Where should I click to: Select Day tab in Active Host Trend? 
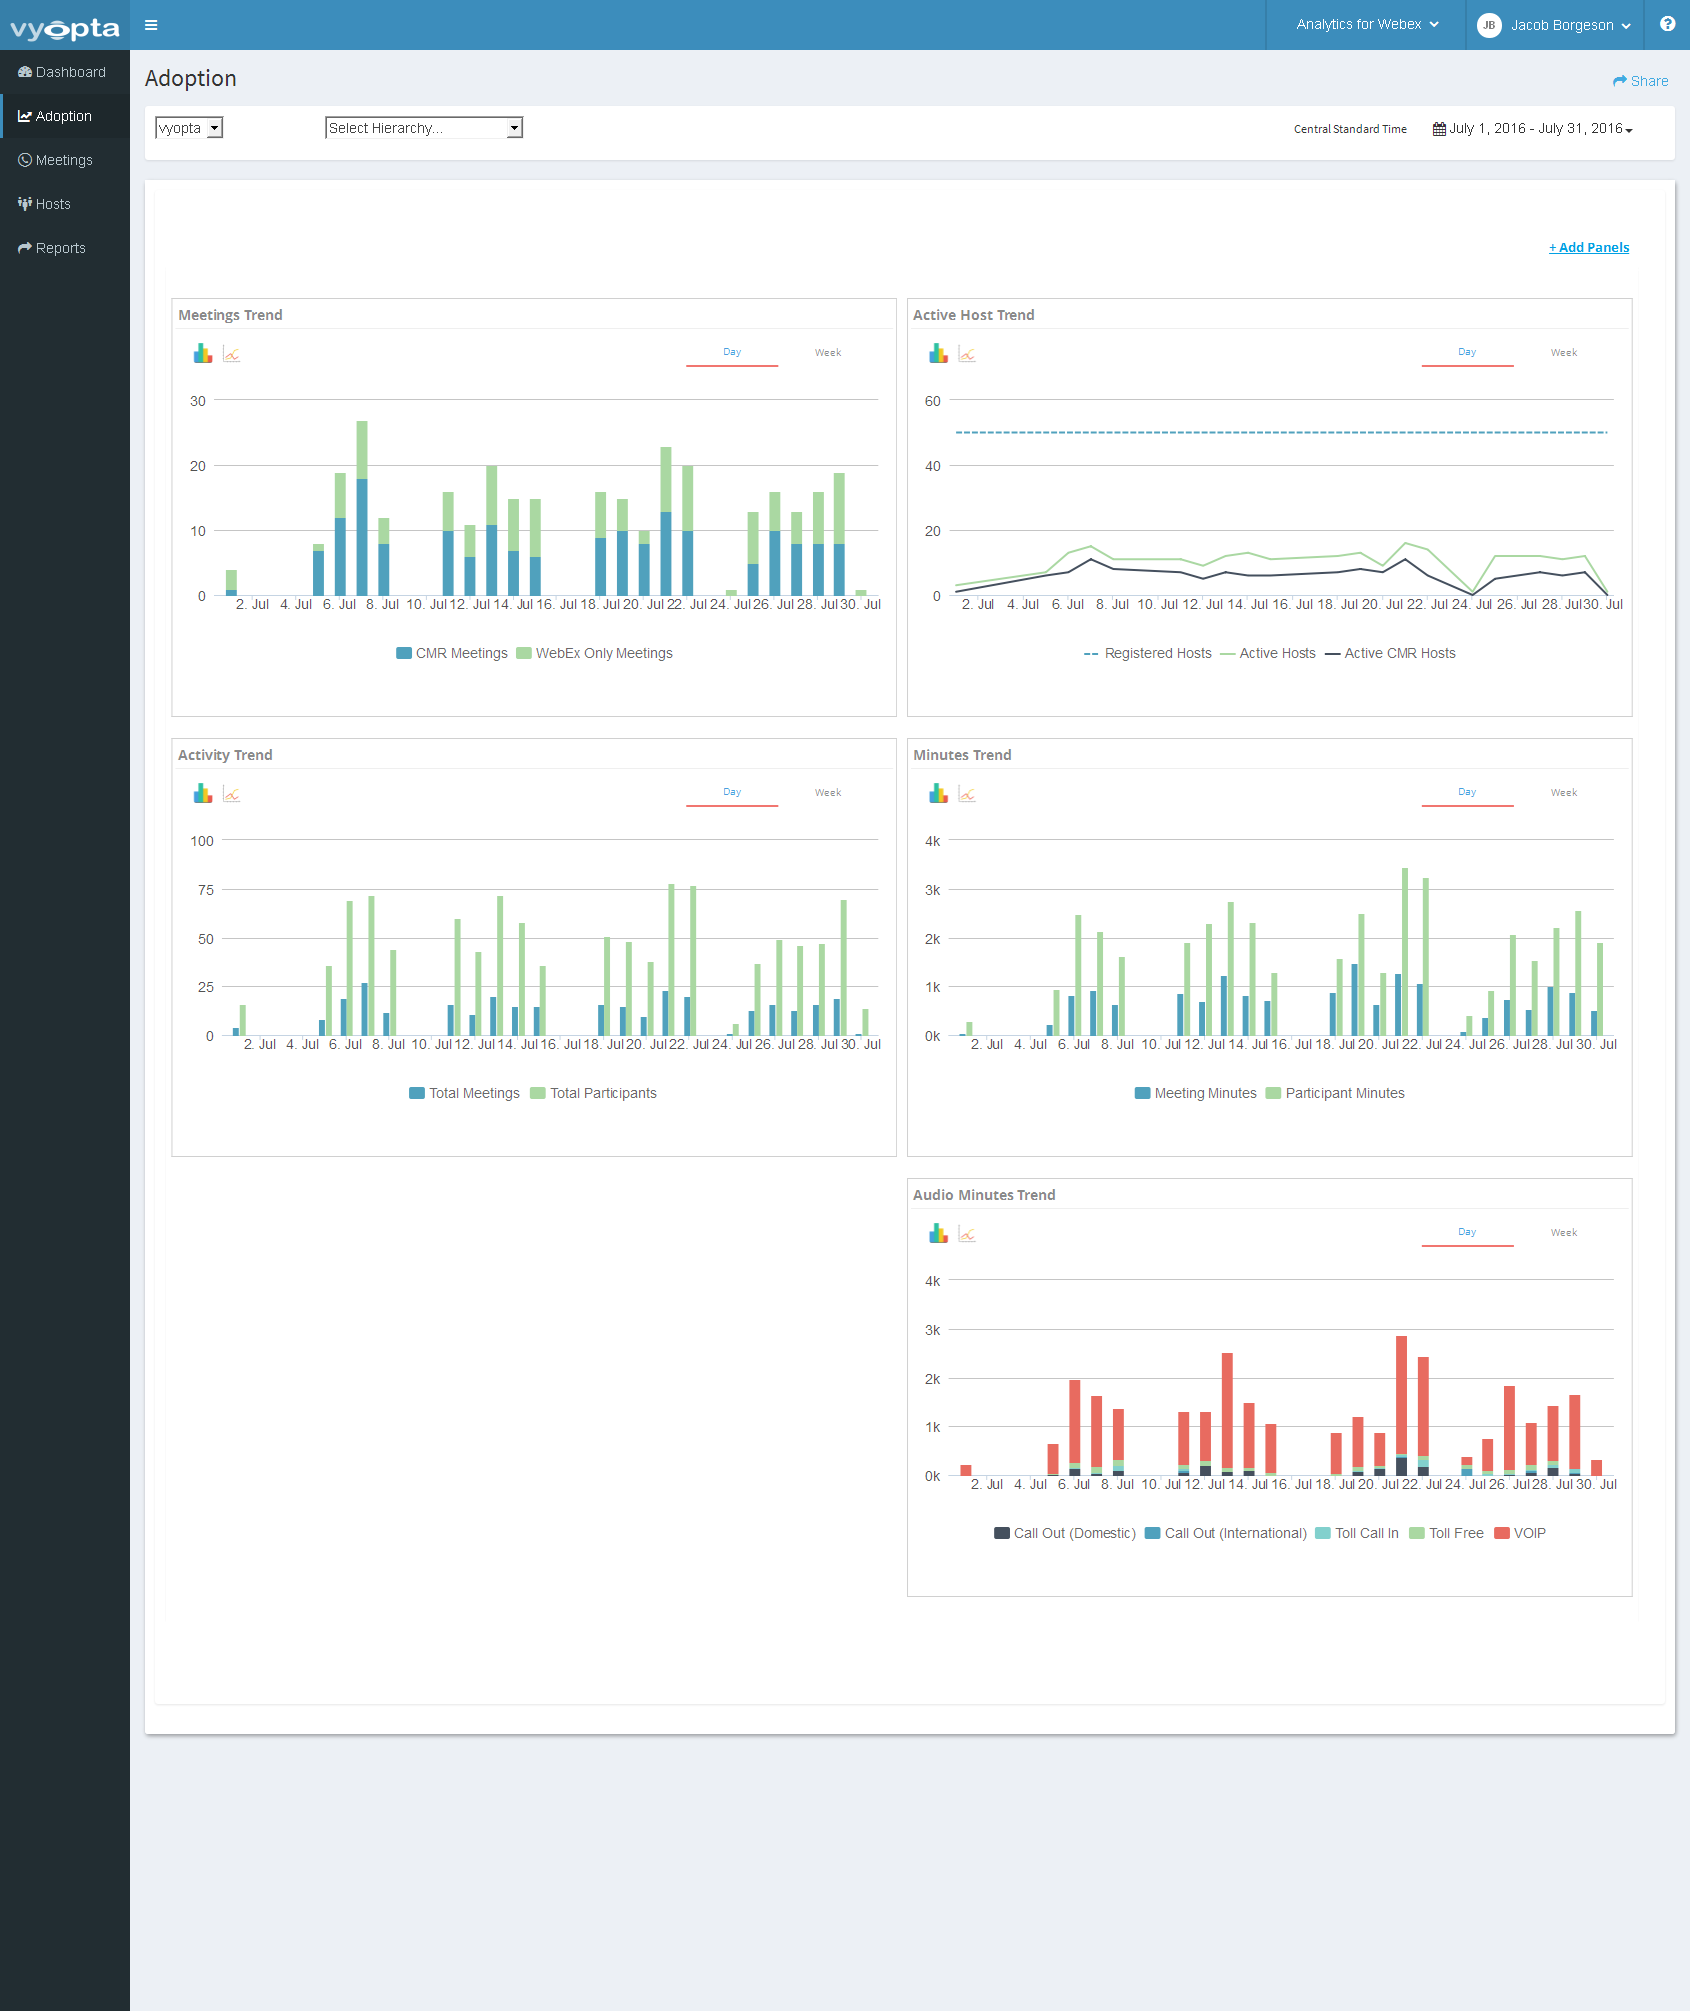(1467, 353)
